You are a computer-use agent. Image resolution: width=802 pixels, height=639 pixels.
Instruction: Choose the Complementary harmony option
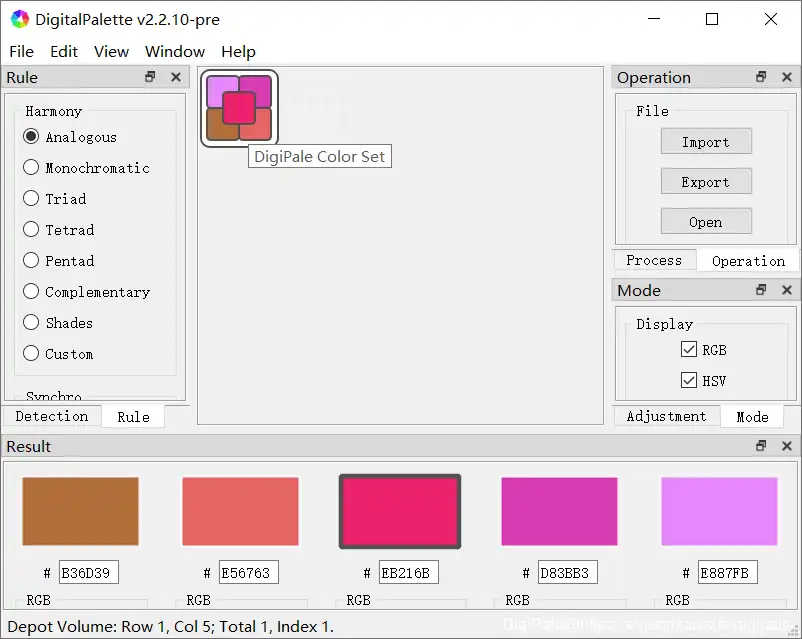coord(32,292)
